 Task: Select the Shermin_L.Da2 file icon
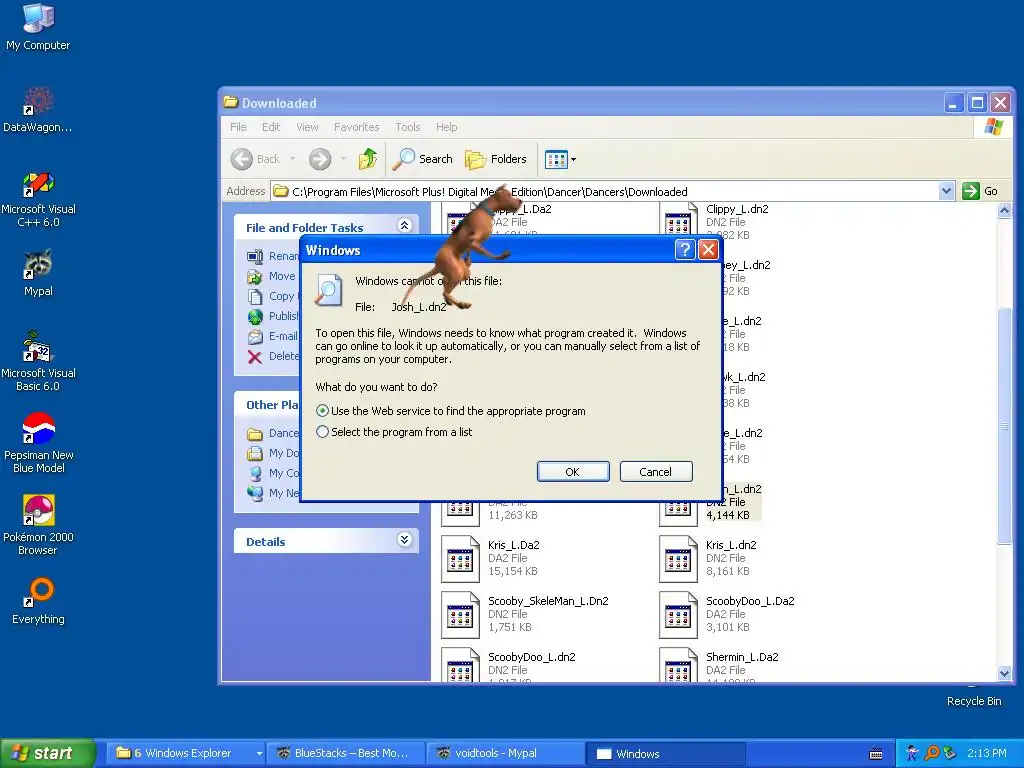coord(679,665)
